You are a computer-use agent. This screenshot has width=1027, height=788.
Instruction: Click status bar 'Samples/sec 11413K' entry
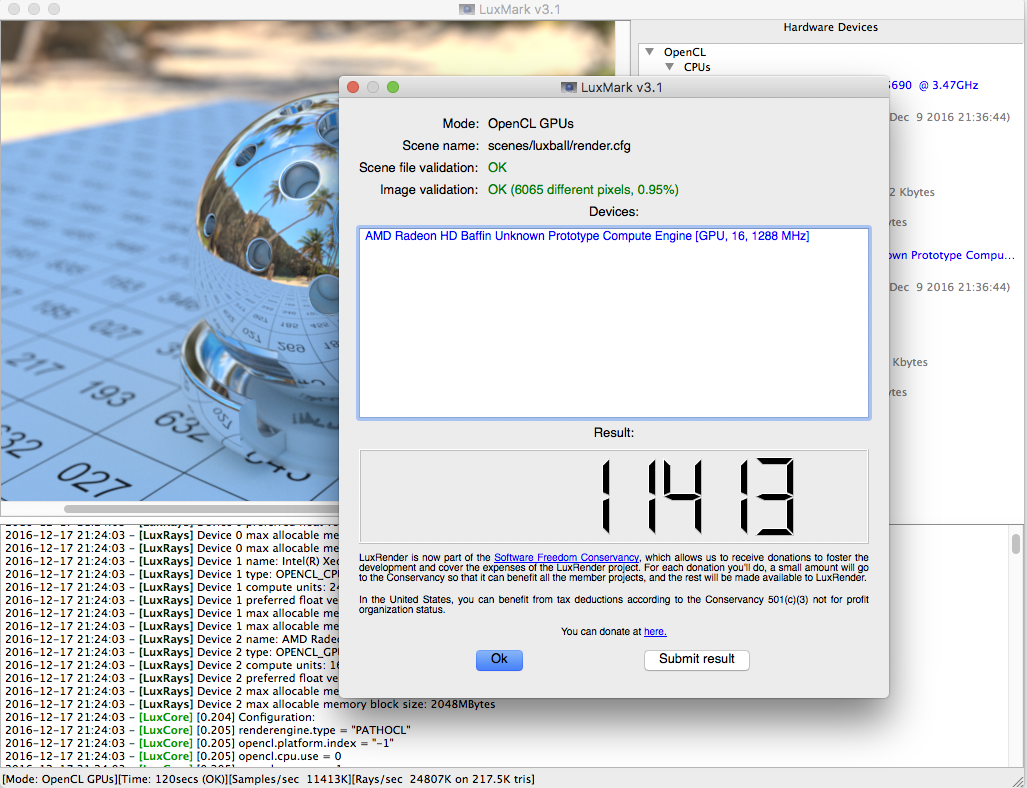(x=289, y=779)
